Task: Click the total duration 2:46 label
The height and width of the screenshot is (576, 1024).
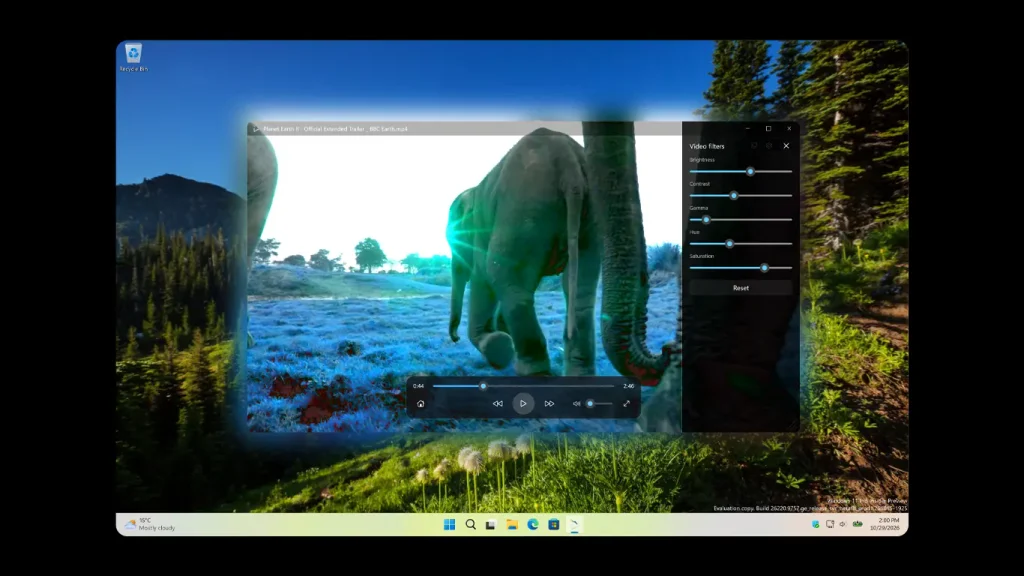Action: (629, 386)
